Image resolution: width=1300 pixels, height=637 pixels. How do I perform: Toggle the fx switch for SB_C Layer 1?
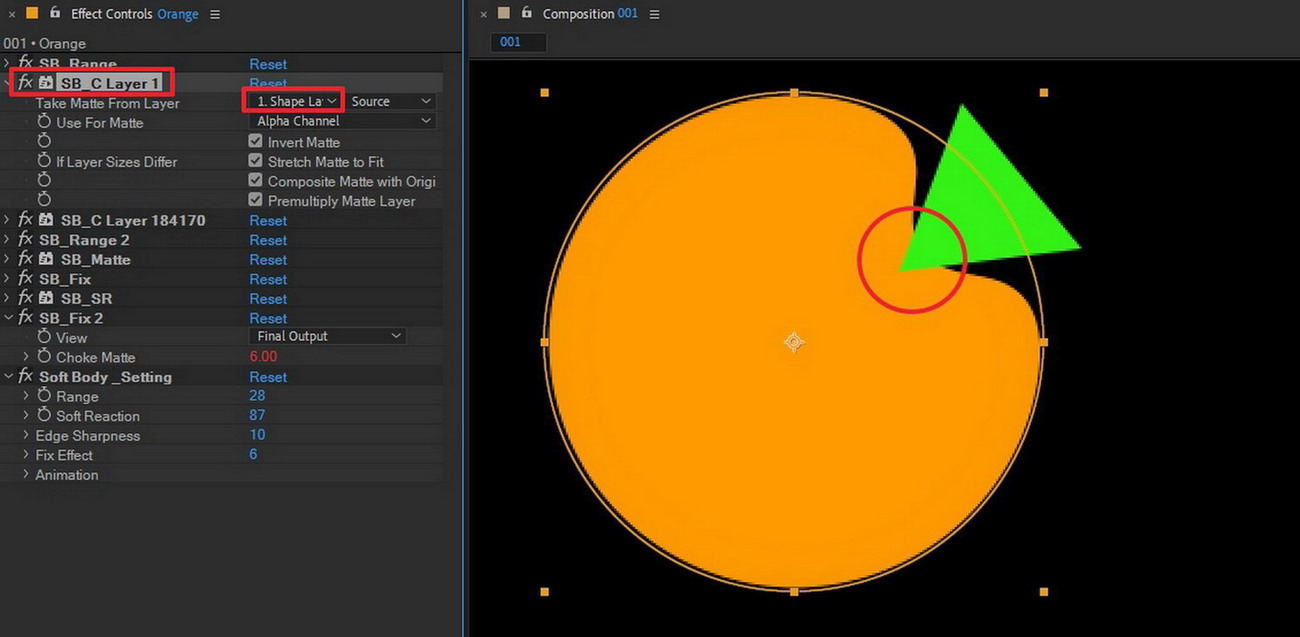25,83
